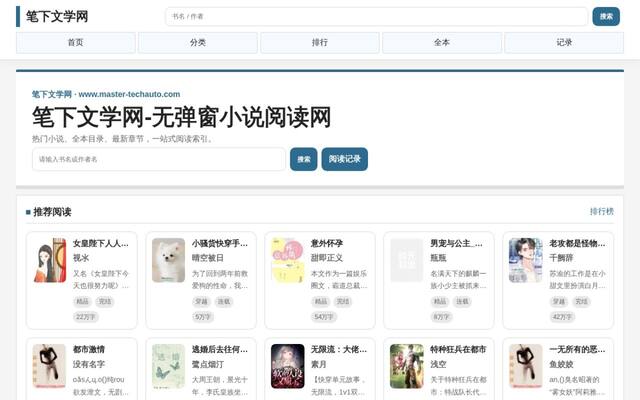Open book title 小骚货快穿手...
This screenshot has width=640, height=400.
[220, 244]
